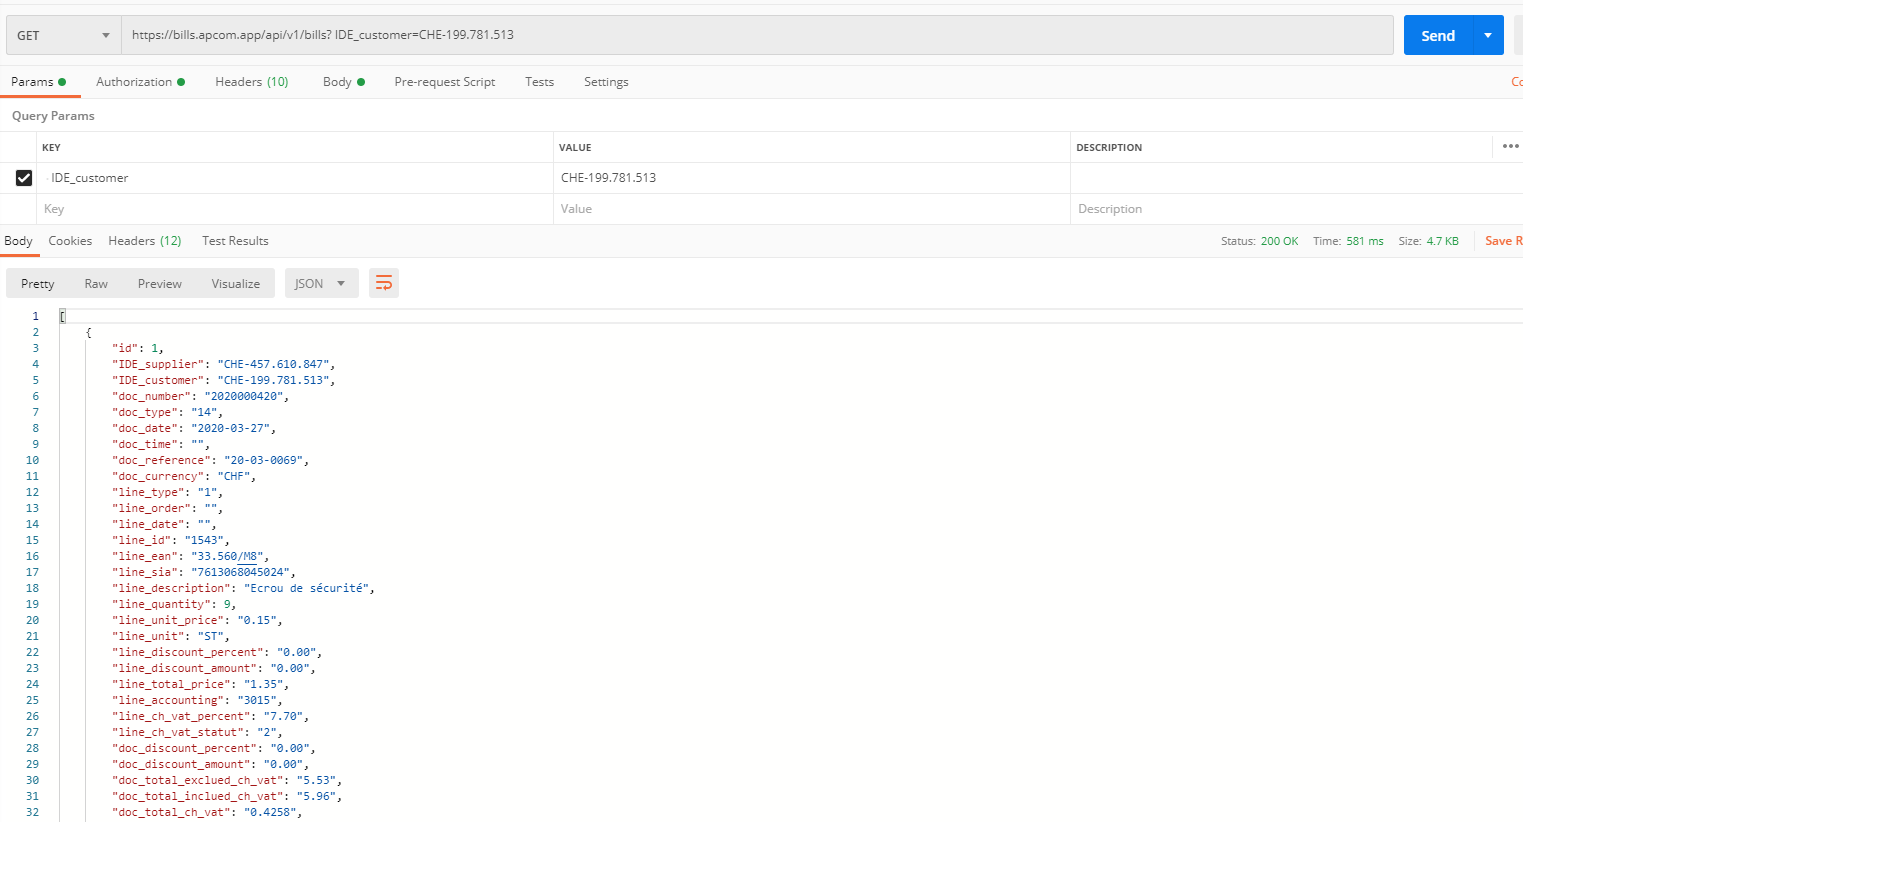Image resolution: width=1900 pixels, height=873 pixels.
Task: Show the Test Results tab
Action: pos(235,241)
